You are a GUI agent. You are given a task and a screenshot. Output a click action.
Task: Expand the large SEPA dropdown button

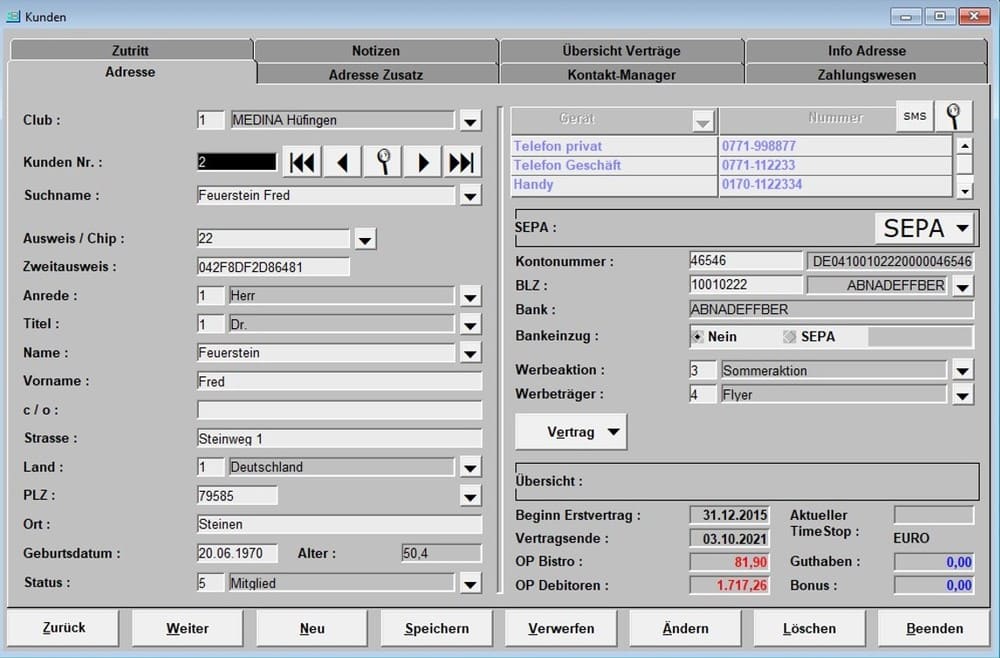tap(924, 228)
